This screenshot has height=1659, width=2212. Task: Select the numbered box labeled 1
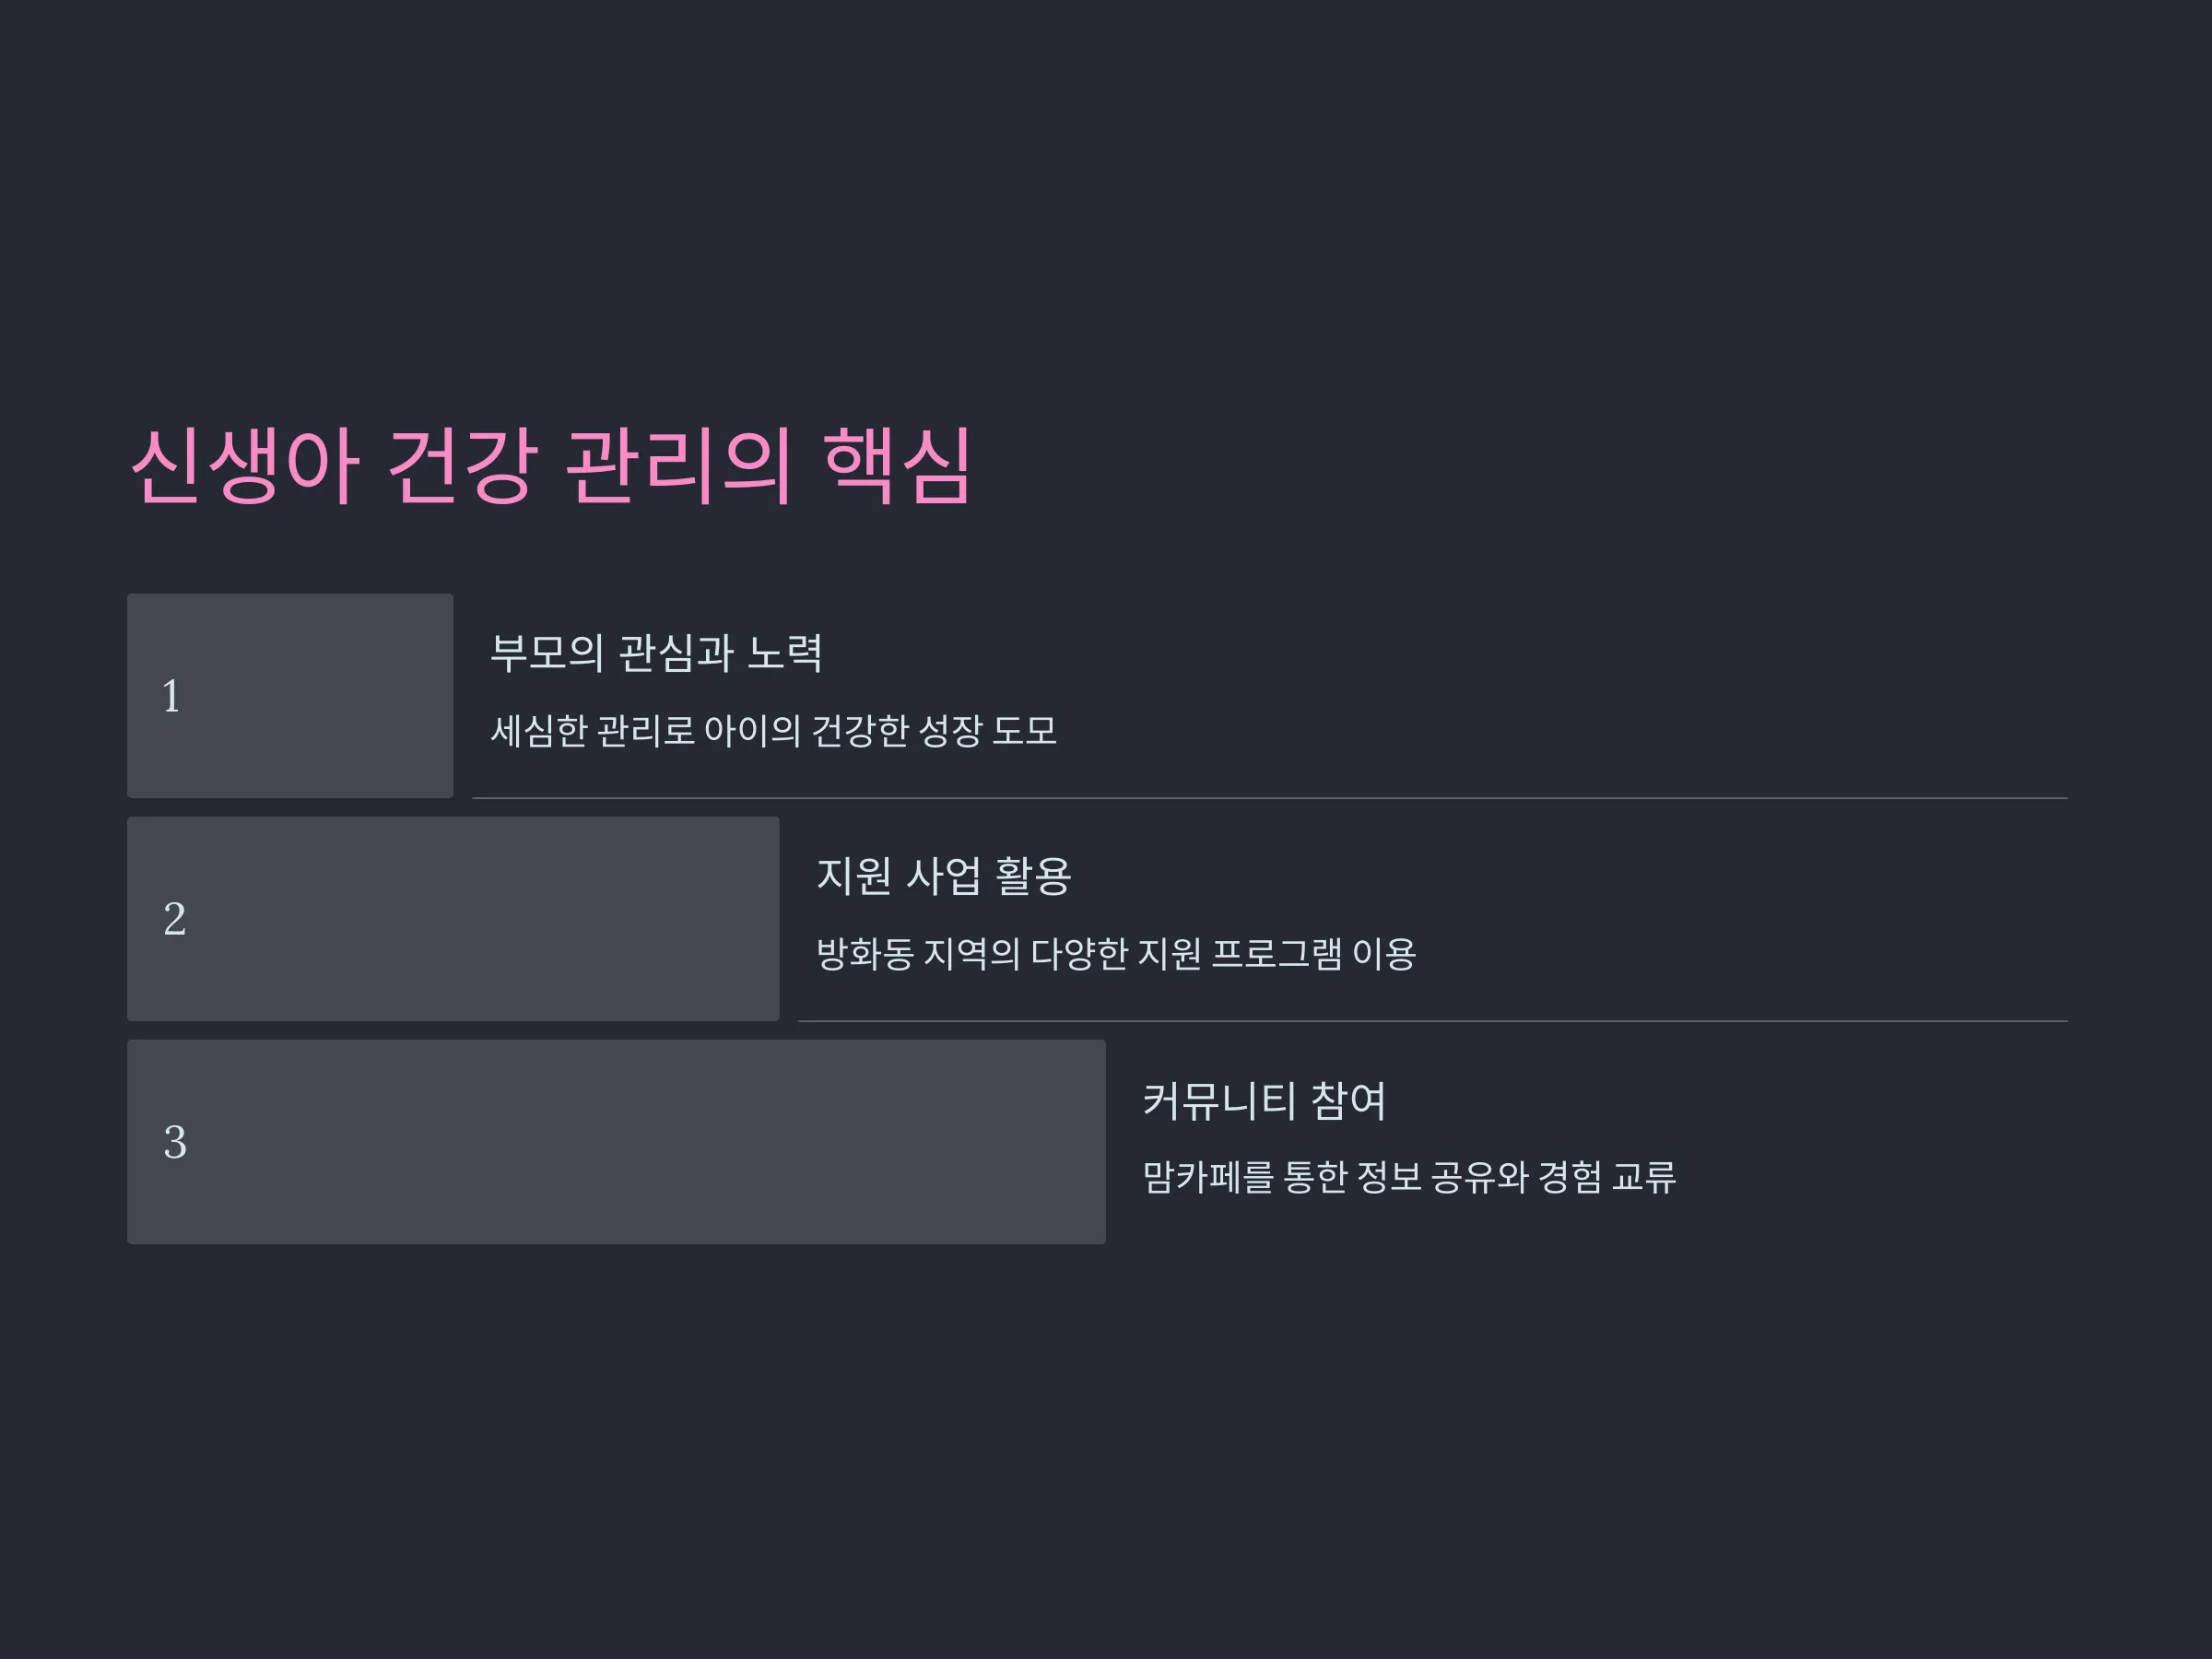point(290,695)
